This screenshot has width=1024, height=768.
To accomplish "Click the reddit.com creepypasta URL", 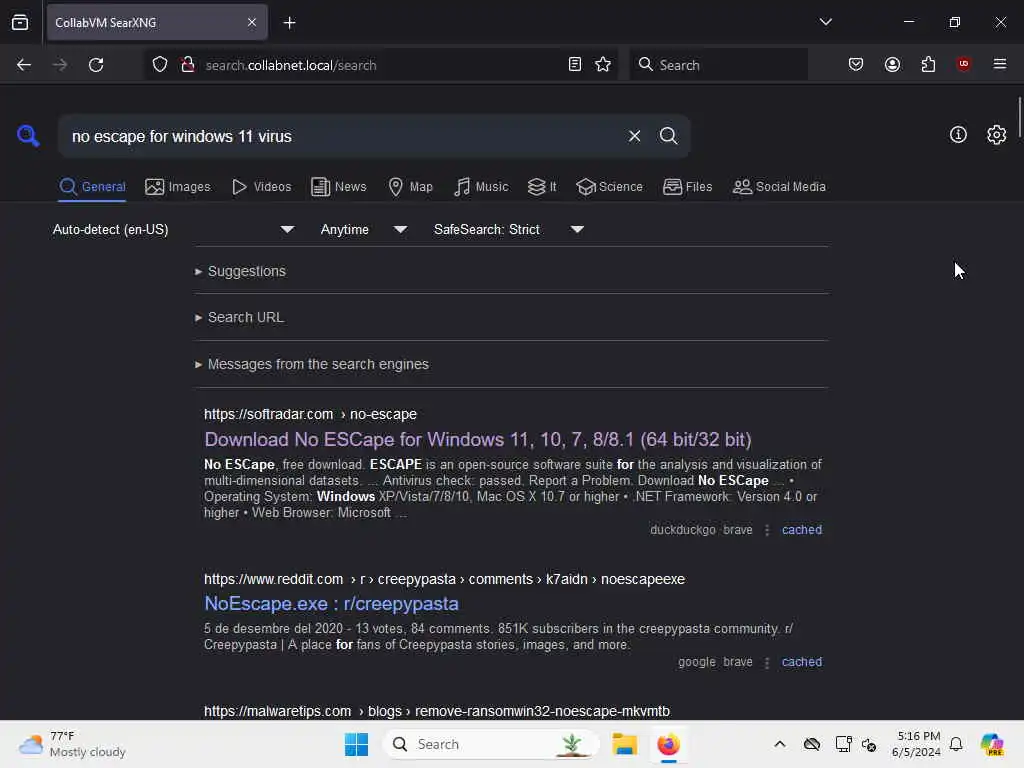I will 444,579.
